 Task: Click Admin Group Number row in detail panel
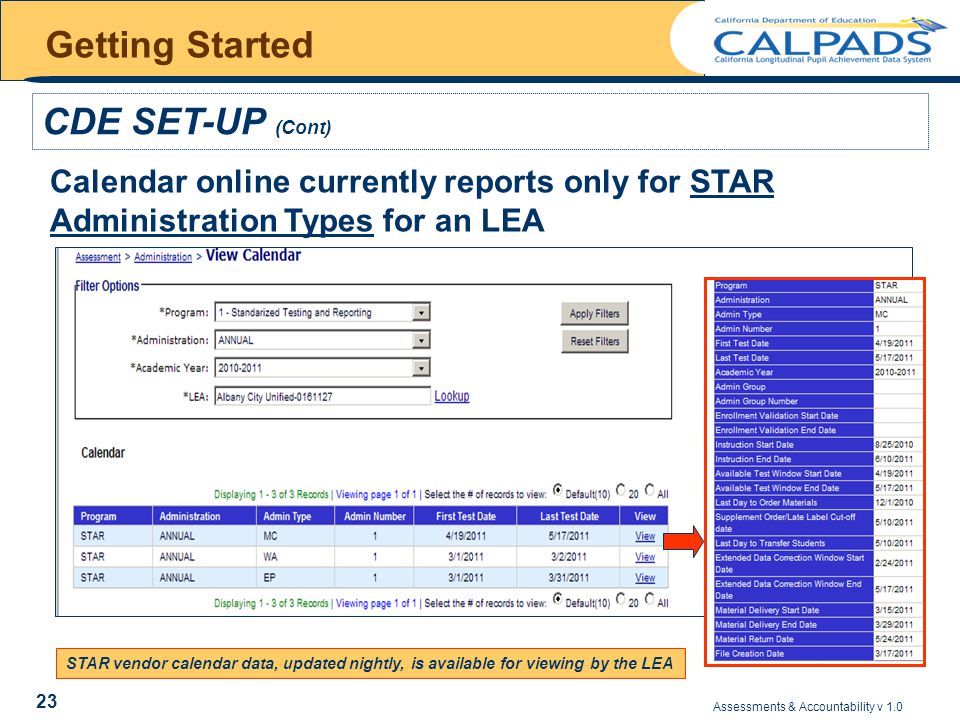pyautogui.click(x=818, y=401)
